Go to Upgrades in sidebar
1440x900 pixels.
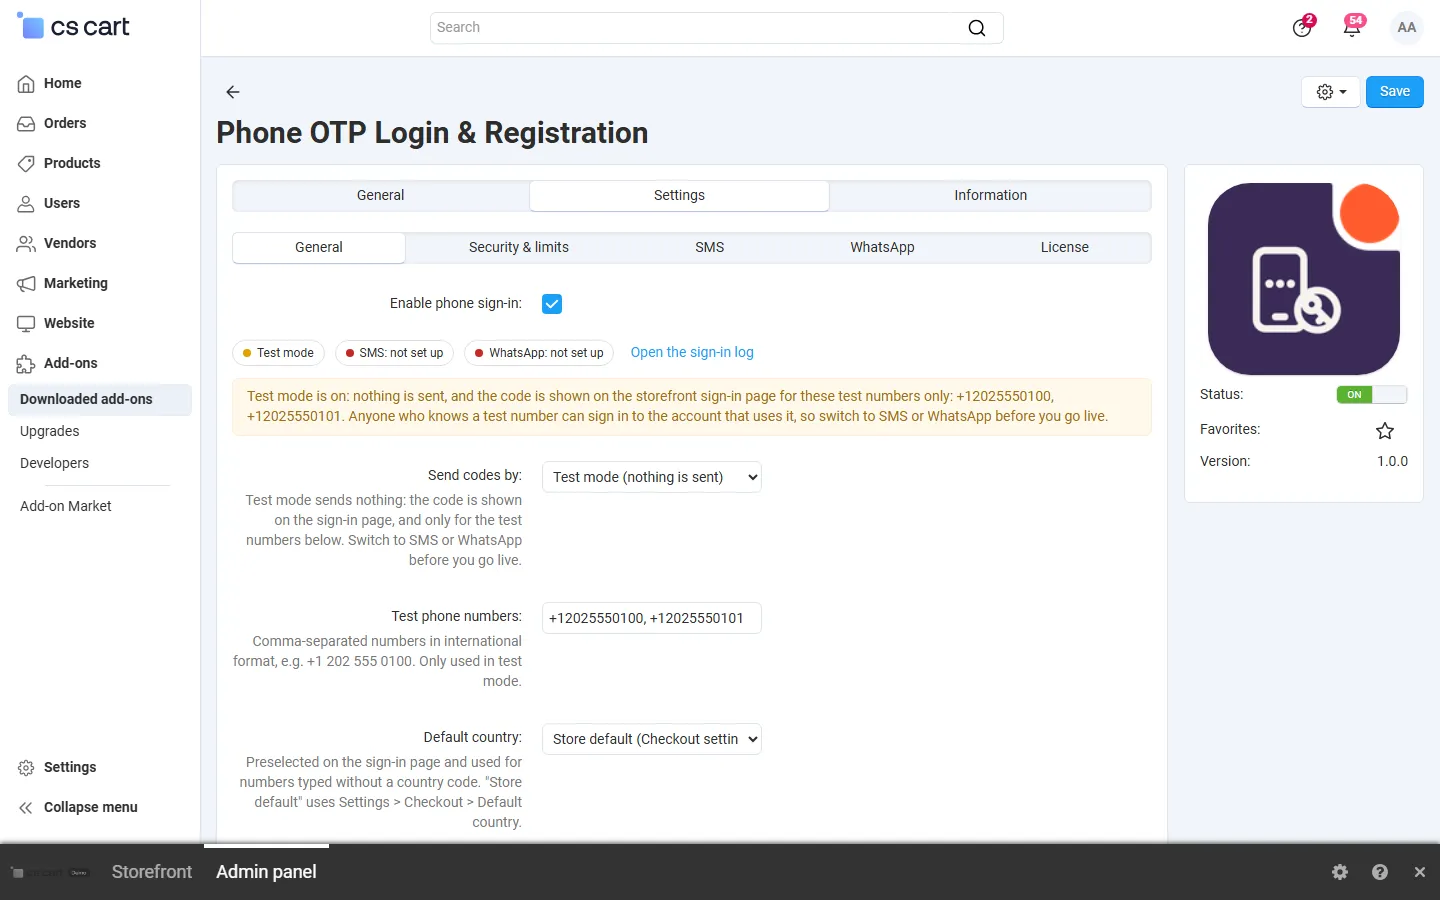pos(50,432)
